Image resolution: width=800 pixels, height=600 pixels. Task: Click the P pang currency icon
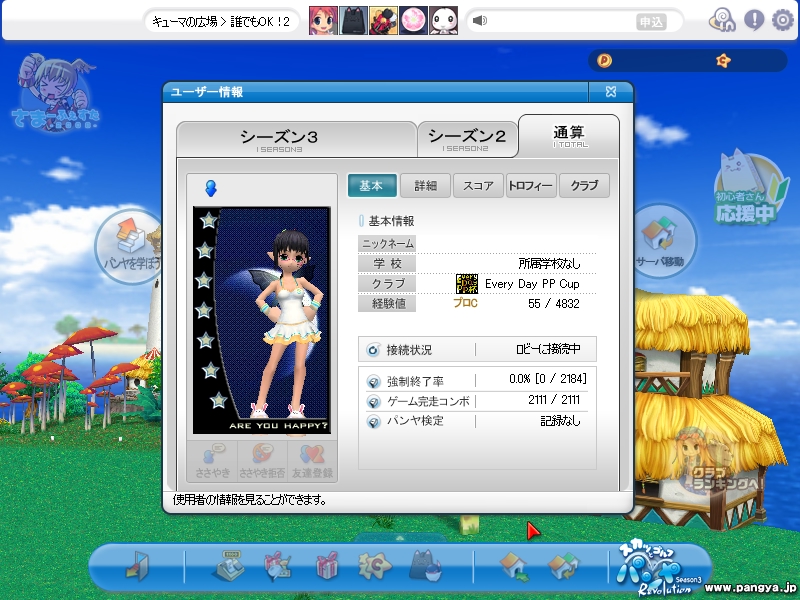604,61
